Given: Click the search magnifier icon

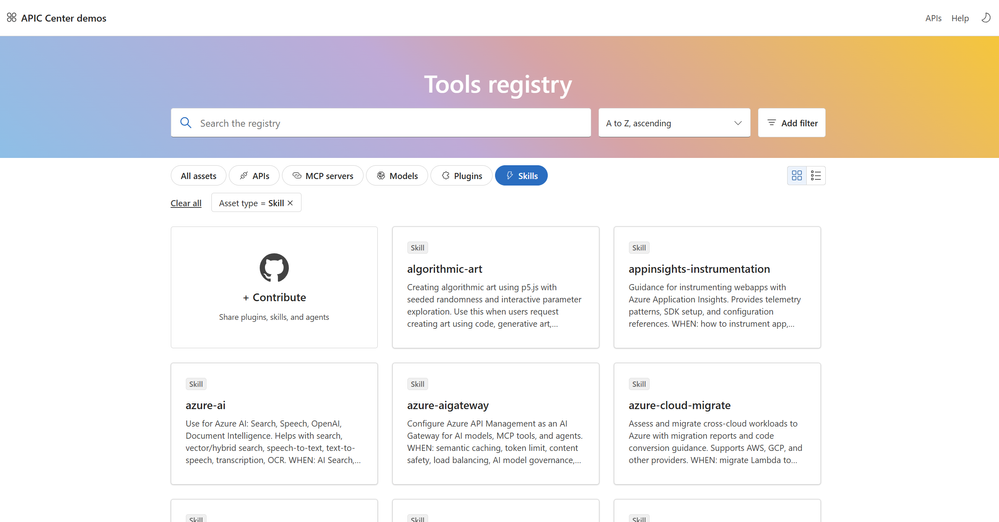Looking at the screenshot, I should point(185,122).
